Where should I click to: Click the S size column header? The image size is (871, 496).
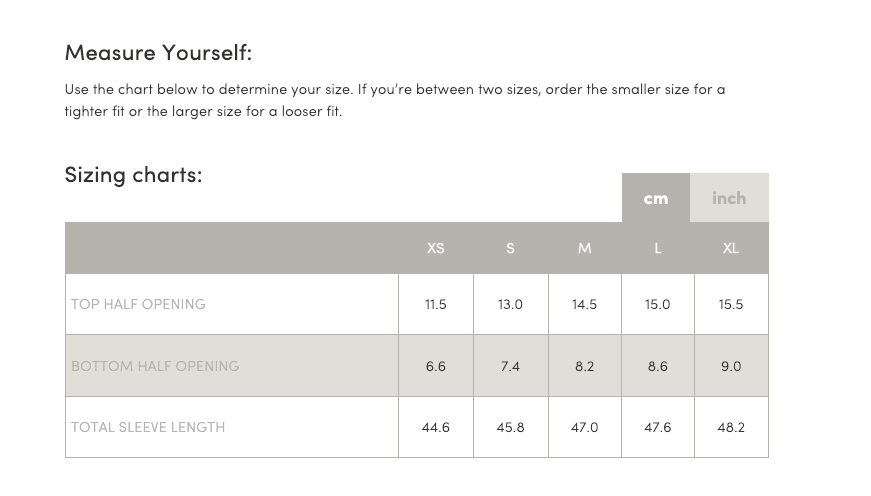coord(510,248)
